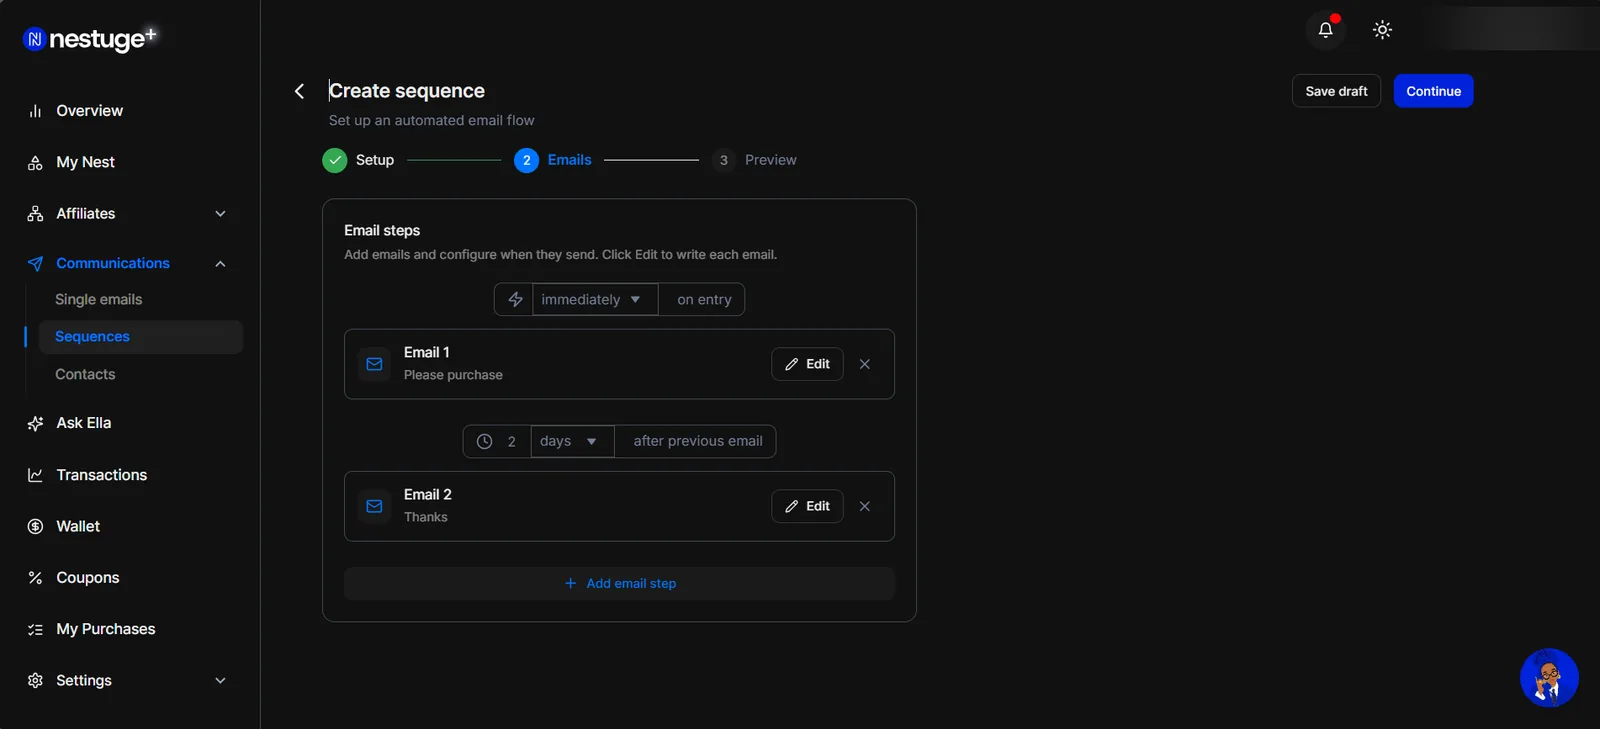Click the 'on entry' trigger label
Screen dimensions: 1600x729
pos(704,299)
